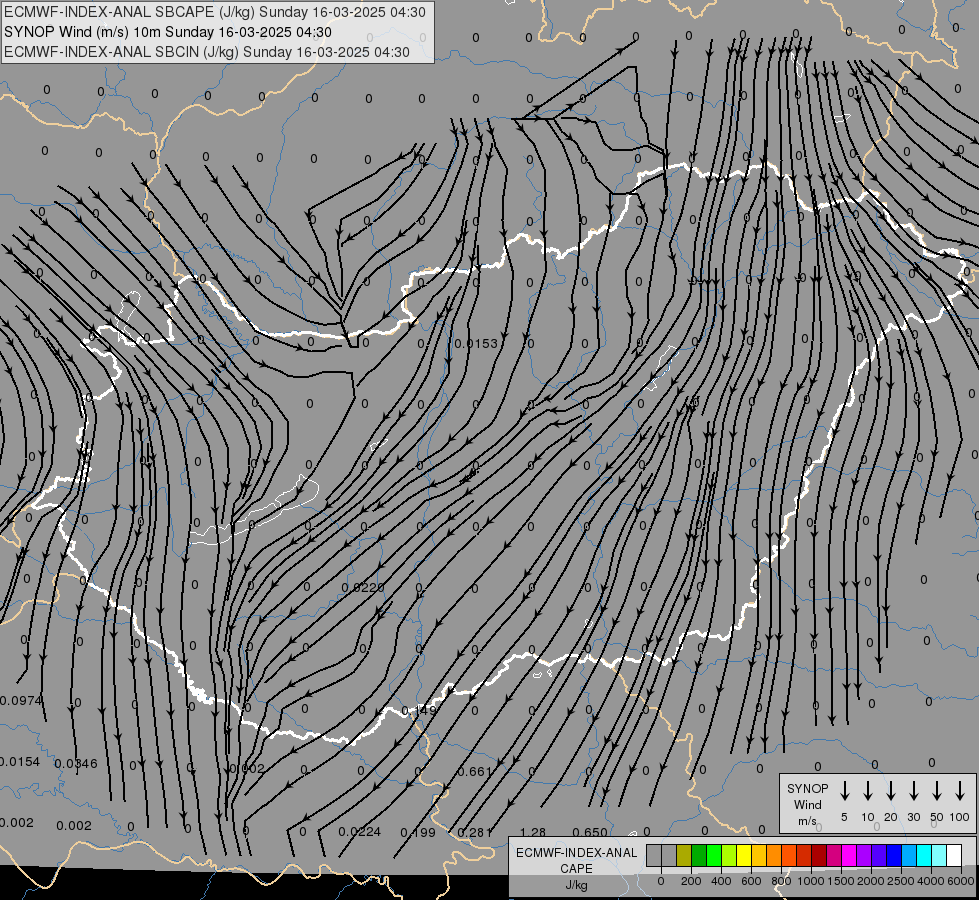The image size is (979, 900).
Task: Click the SYNOP Wind m/s legend title
Action: (x=807, y=804)
